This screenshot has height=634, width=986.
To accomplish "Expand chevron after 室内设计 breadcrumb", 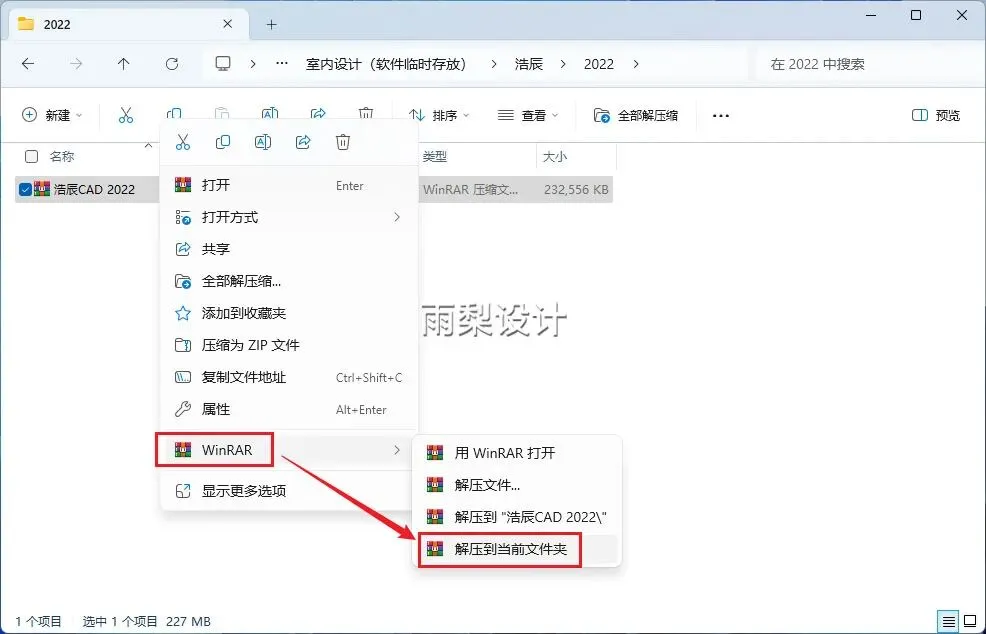I will point(494,64).
